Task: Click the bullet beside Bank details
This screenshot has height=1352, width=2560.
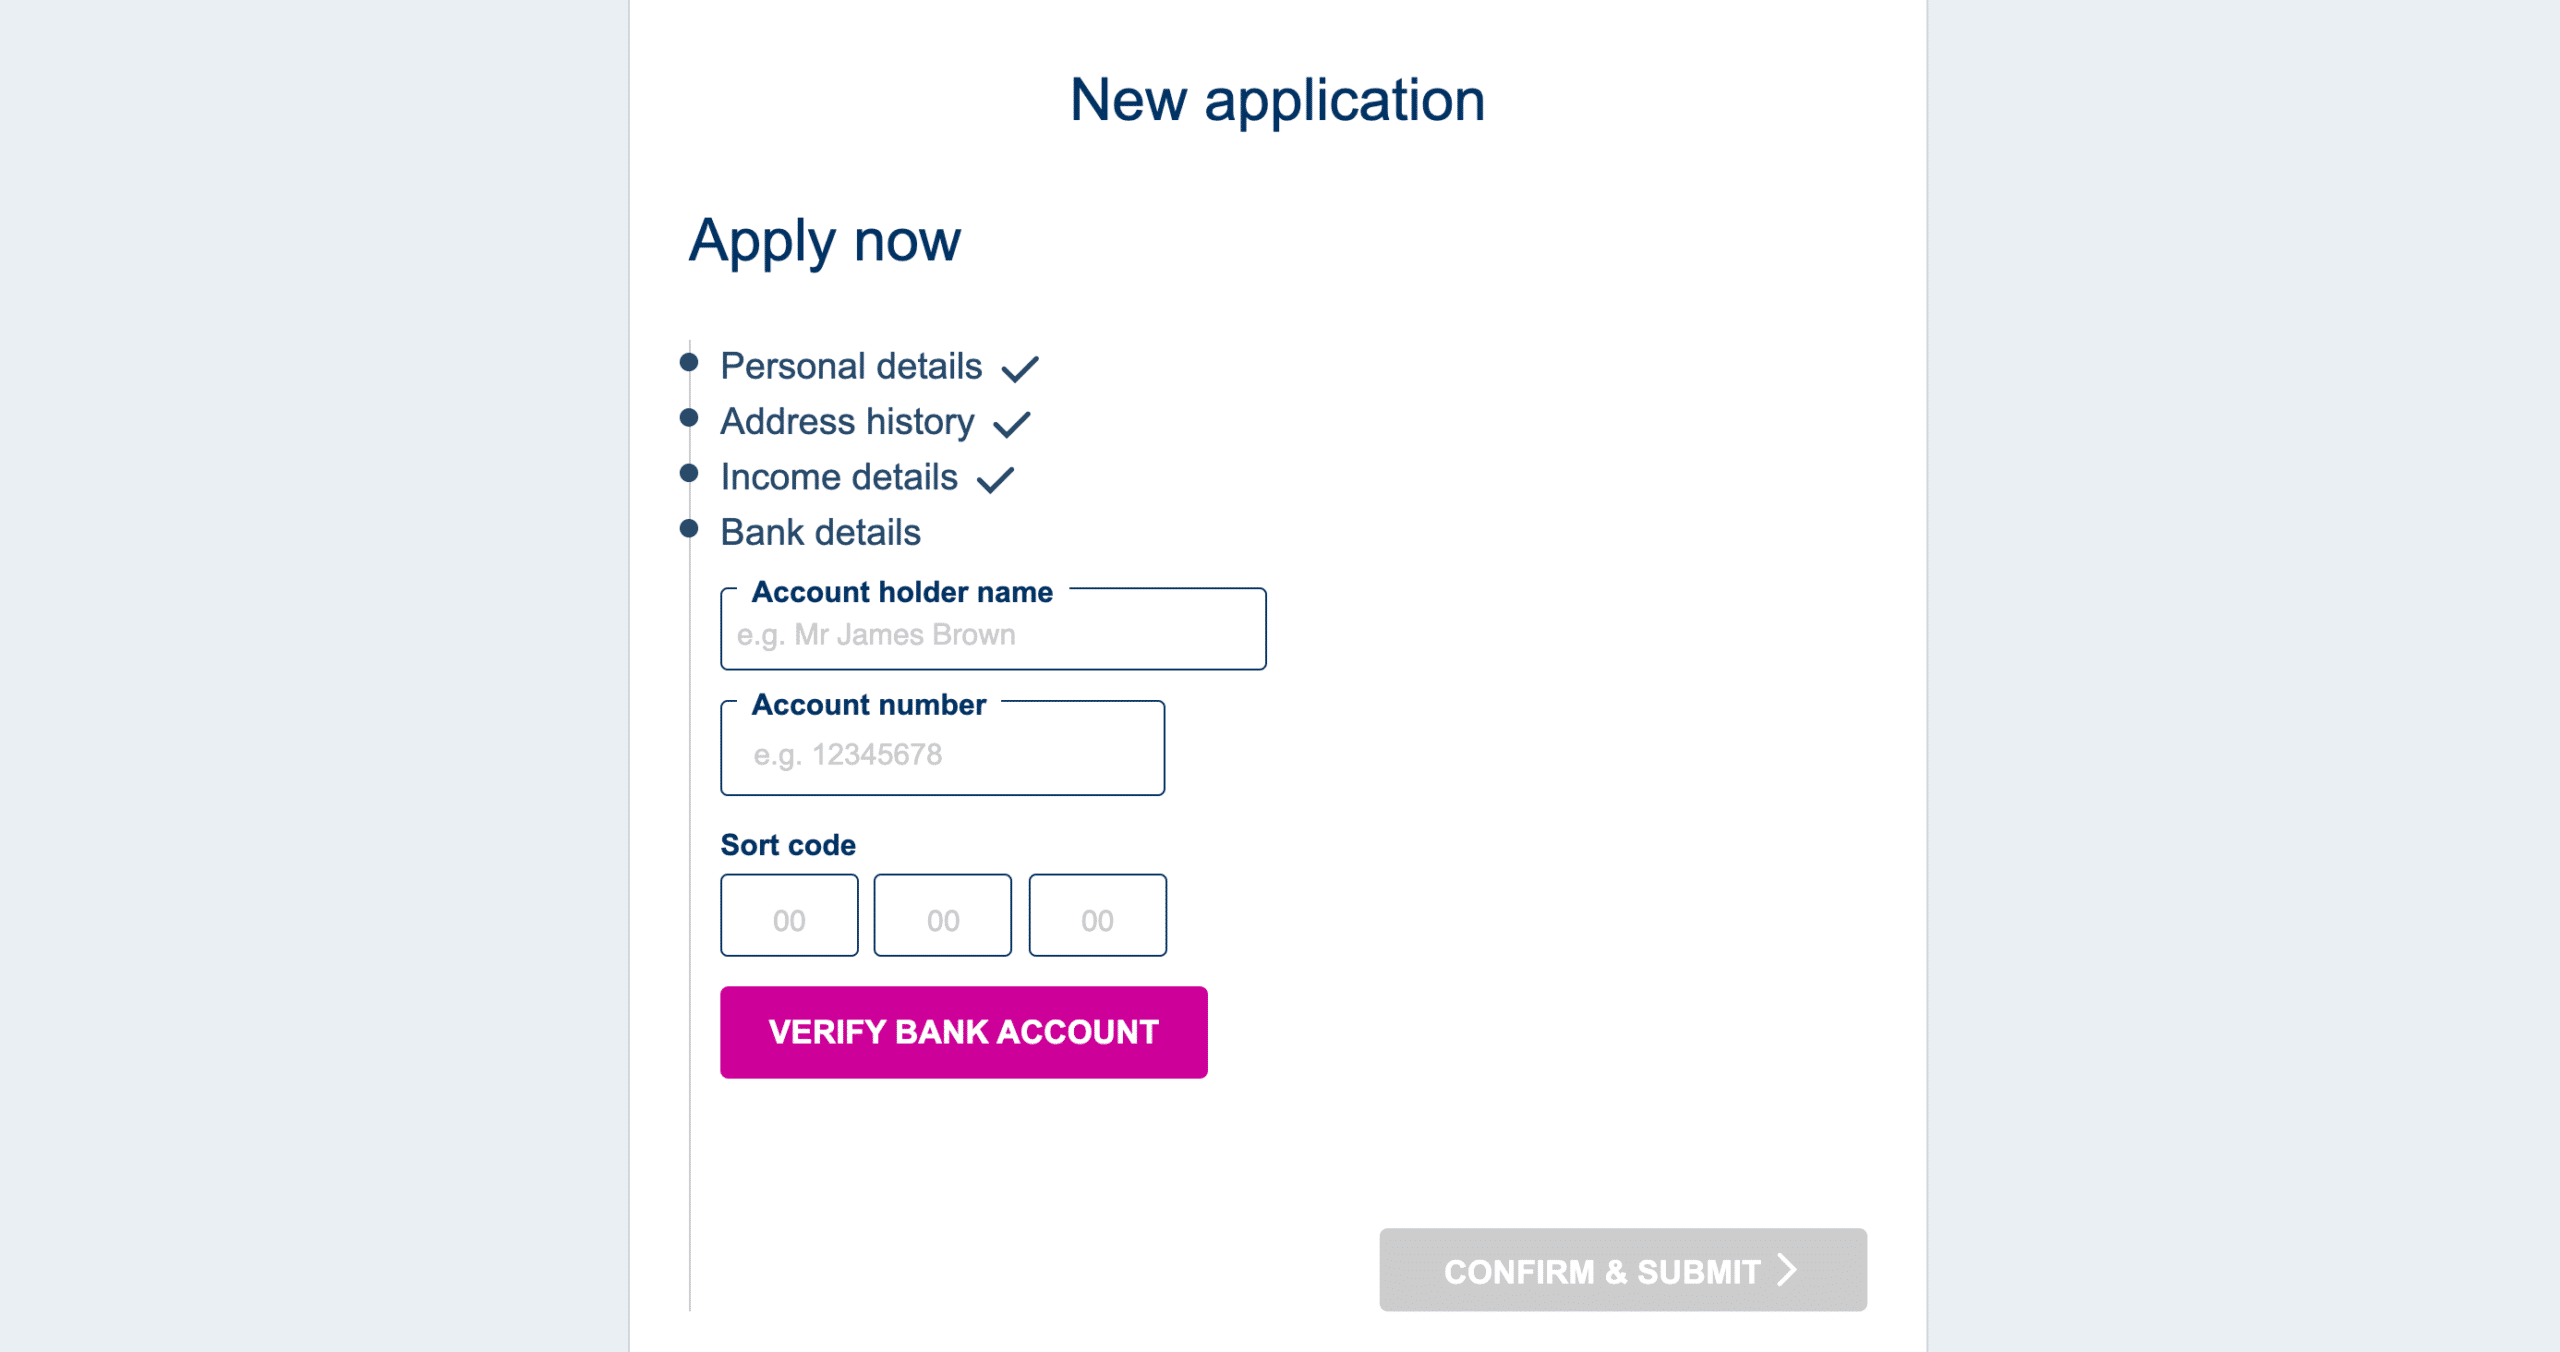Action: [689, 528]
